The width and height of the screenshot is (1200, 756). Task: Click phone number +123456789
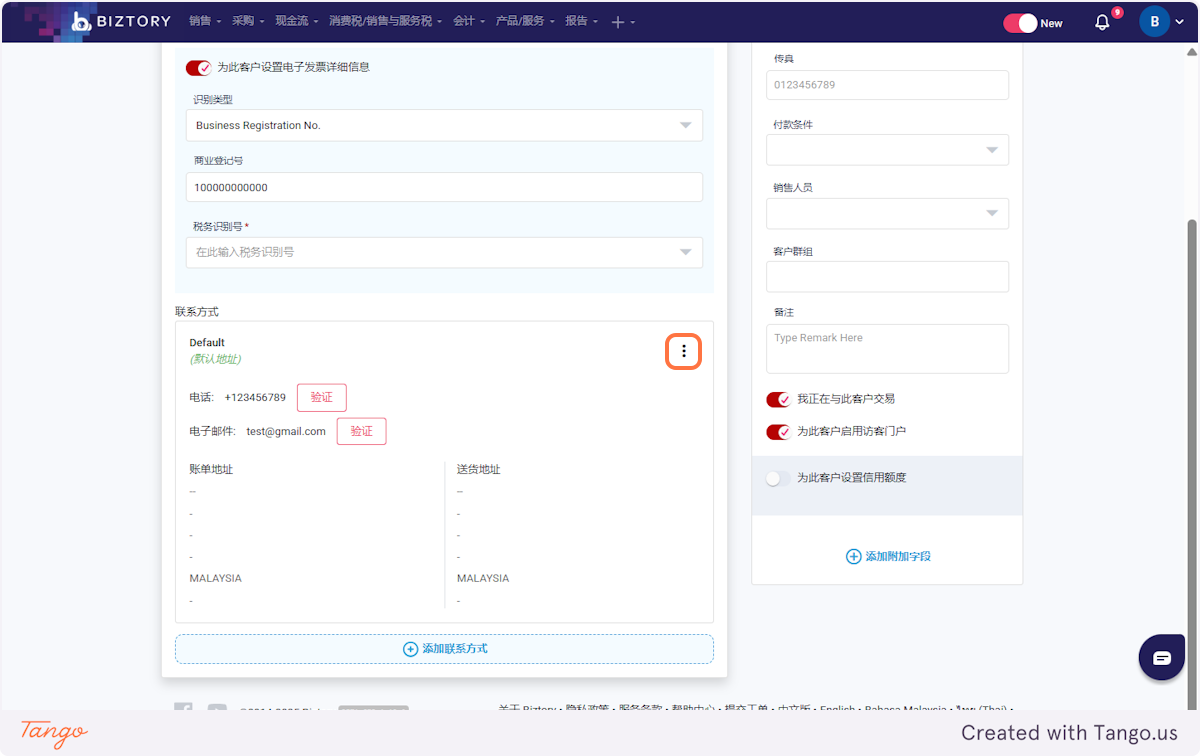[x=255, y=397]
